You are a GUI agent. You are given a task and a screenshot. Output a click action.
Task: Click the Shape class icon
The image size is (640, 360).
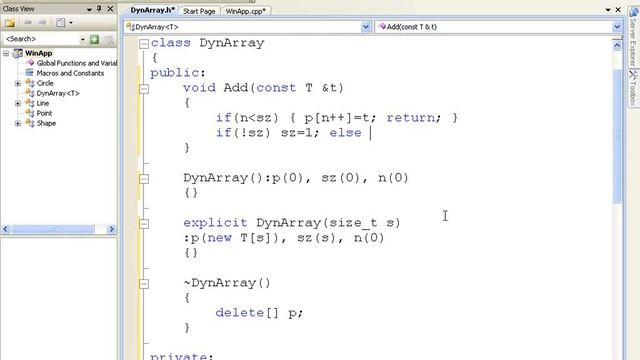pyautogui.click(x=30, y=123)
